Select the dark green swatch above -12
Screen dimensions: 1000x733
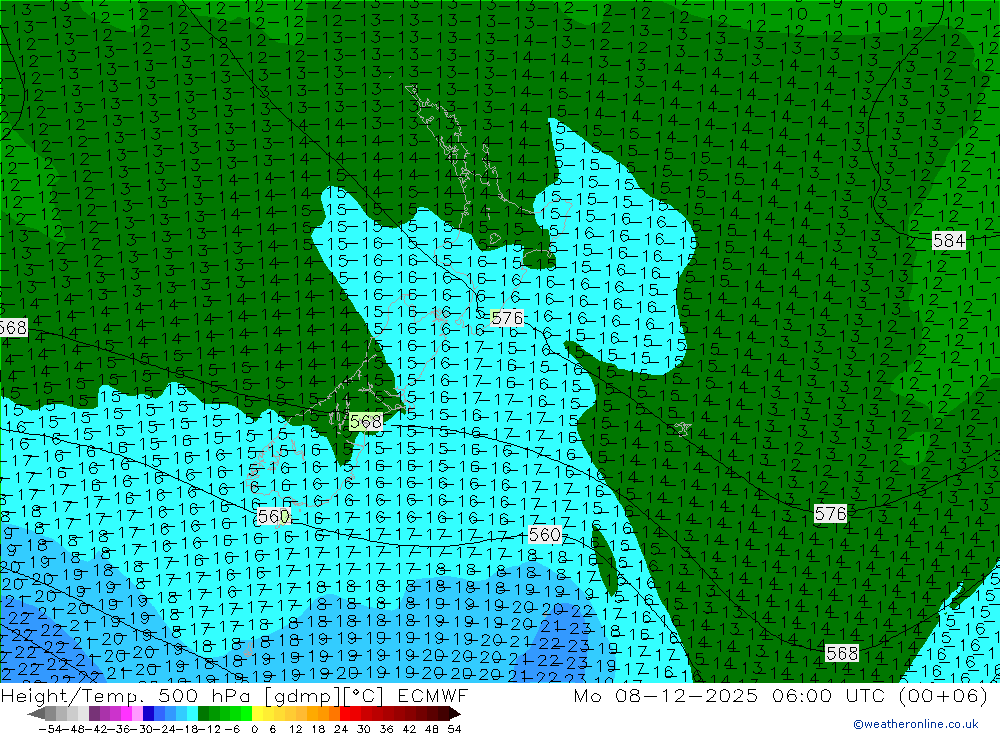(203, 714)
